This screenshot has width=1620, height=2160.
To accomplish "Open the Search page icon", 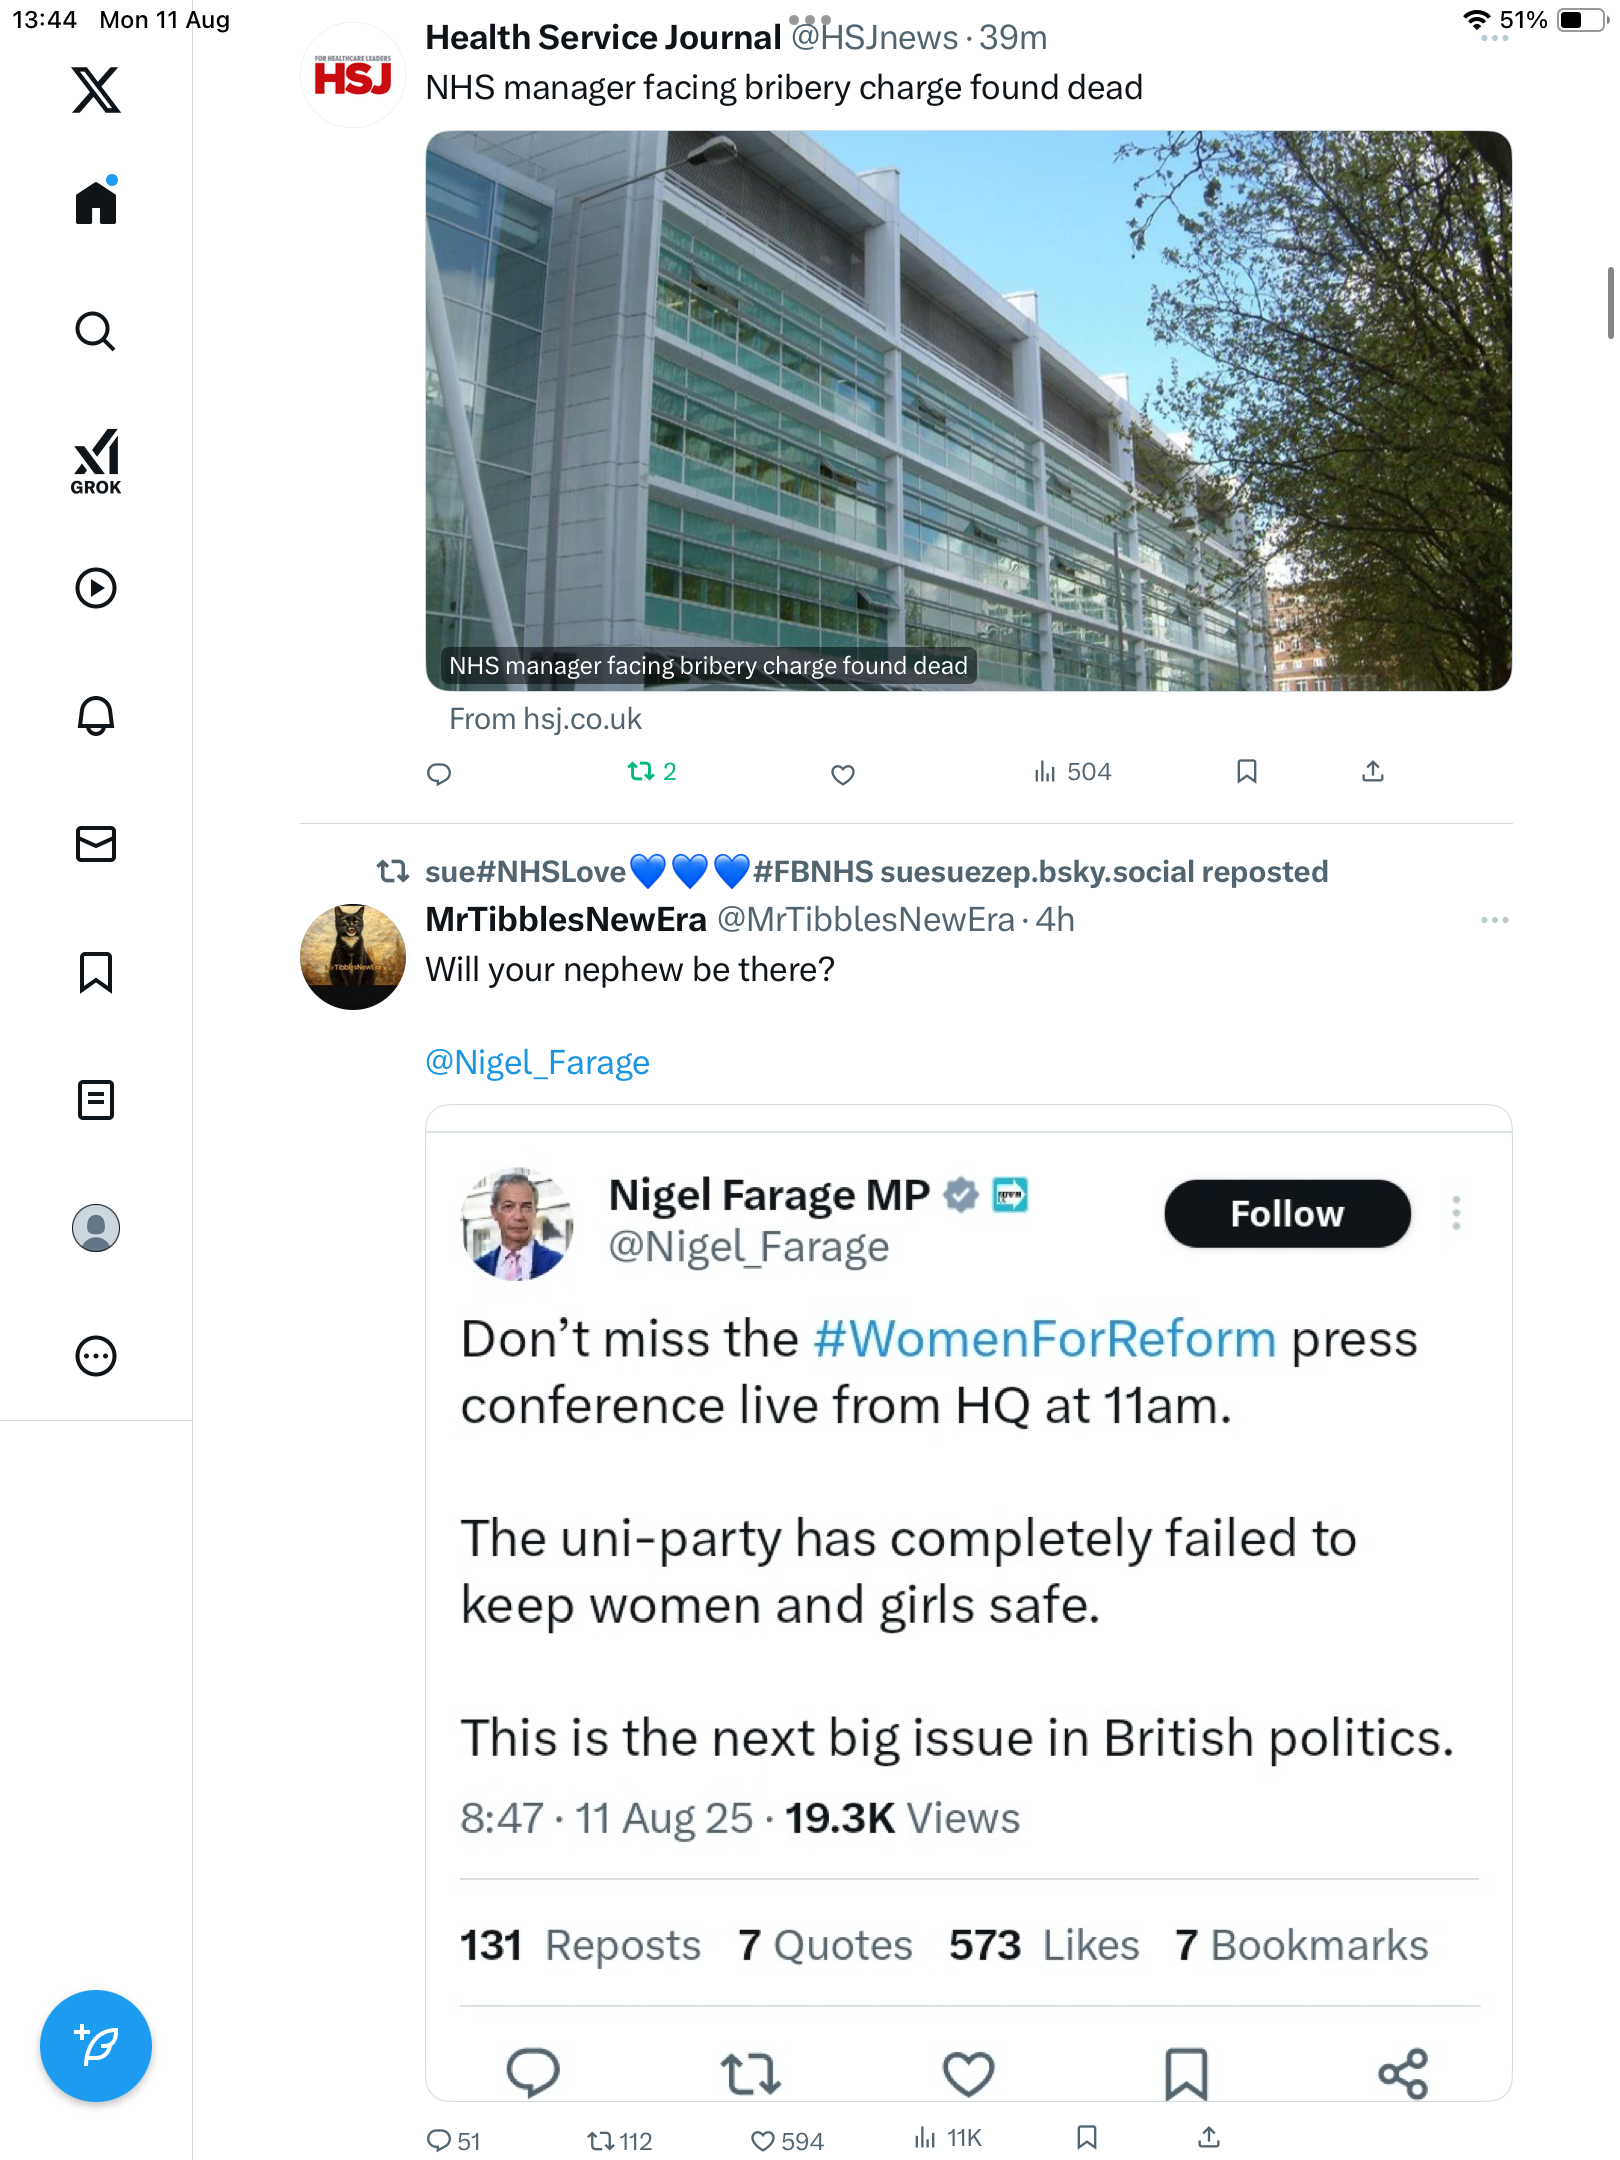I will click(x=96, y=331).
